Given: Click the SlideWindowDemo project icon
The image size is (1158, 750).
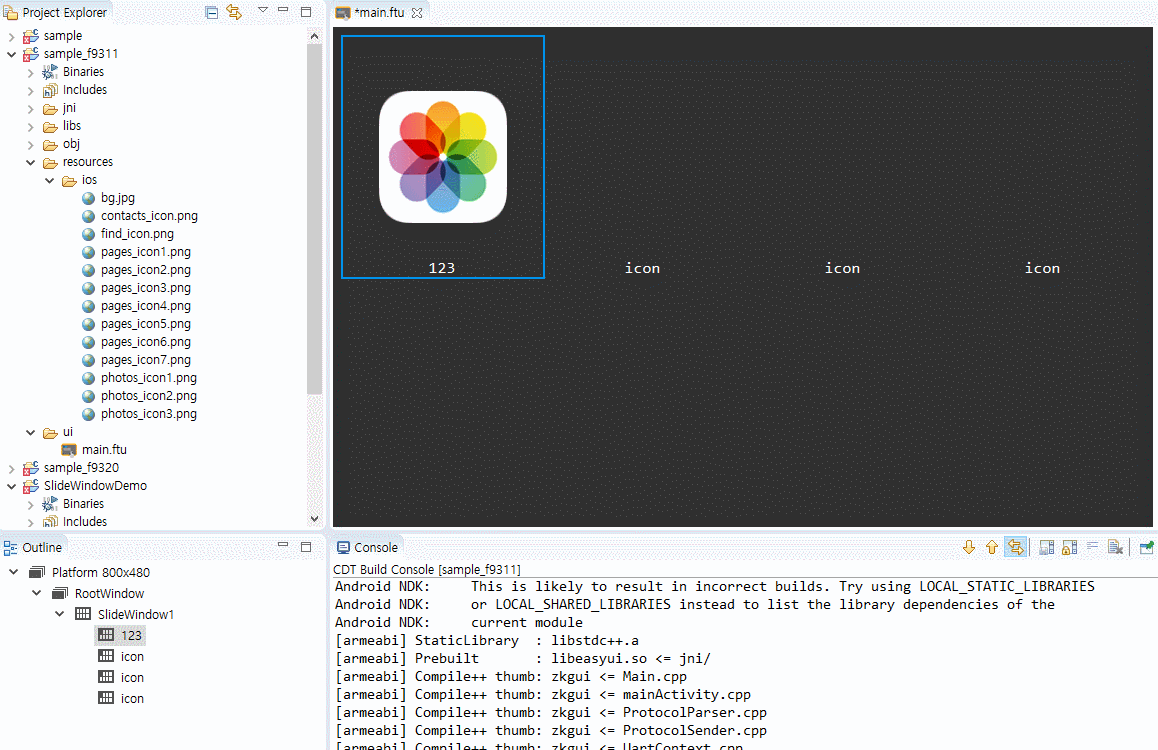Looking at the screenshot, I should click(x=31, y=486).
